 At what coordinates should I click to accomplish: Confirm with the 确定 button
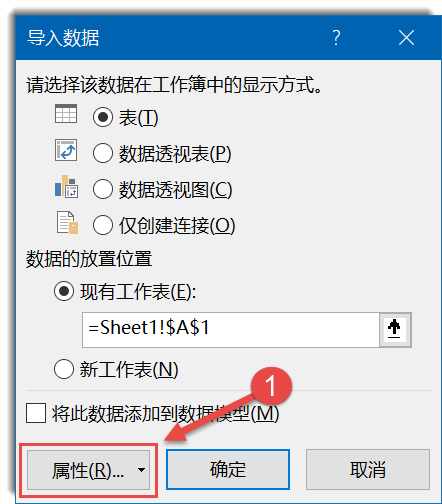pyautogui.click(x=228, y=469)
